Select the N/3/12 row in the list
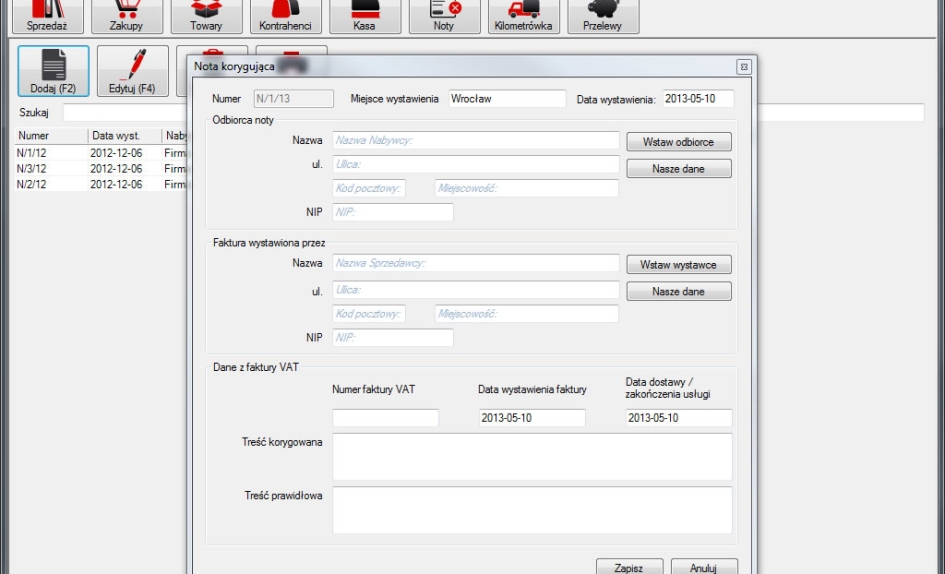 tap(33, 169)
